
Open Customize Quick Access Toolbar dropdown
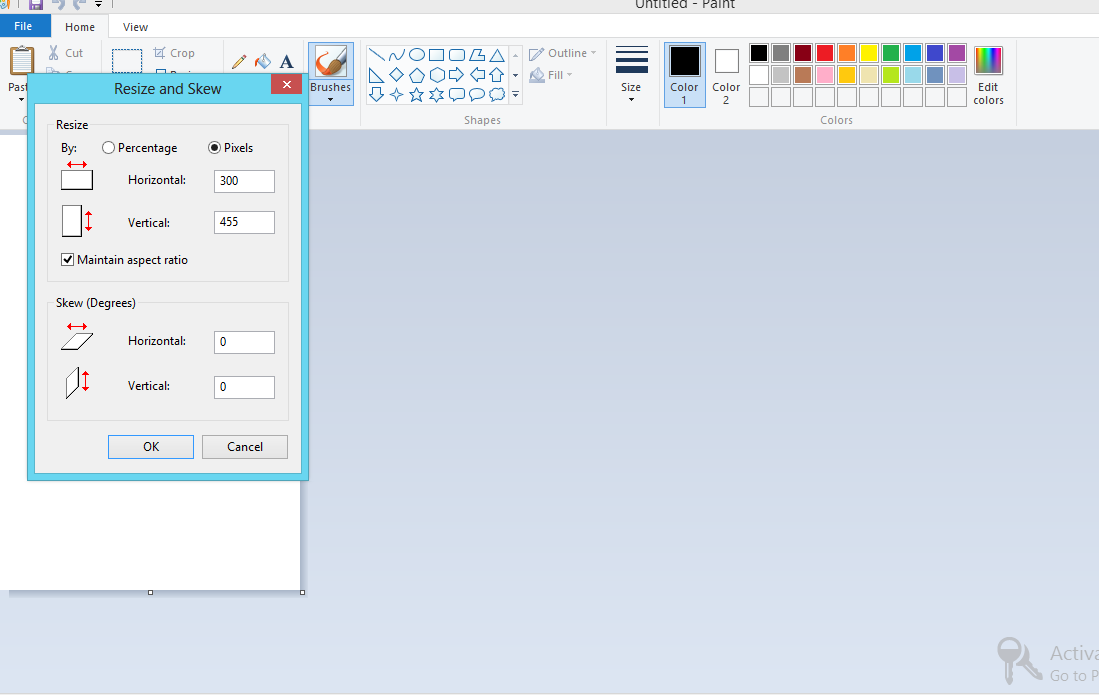click(x=98, y=4)
